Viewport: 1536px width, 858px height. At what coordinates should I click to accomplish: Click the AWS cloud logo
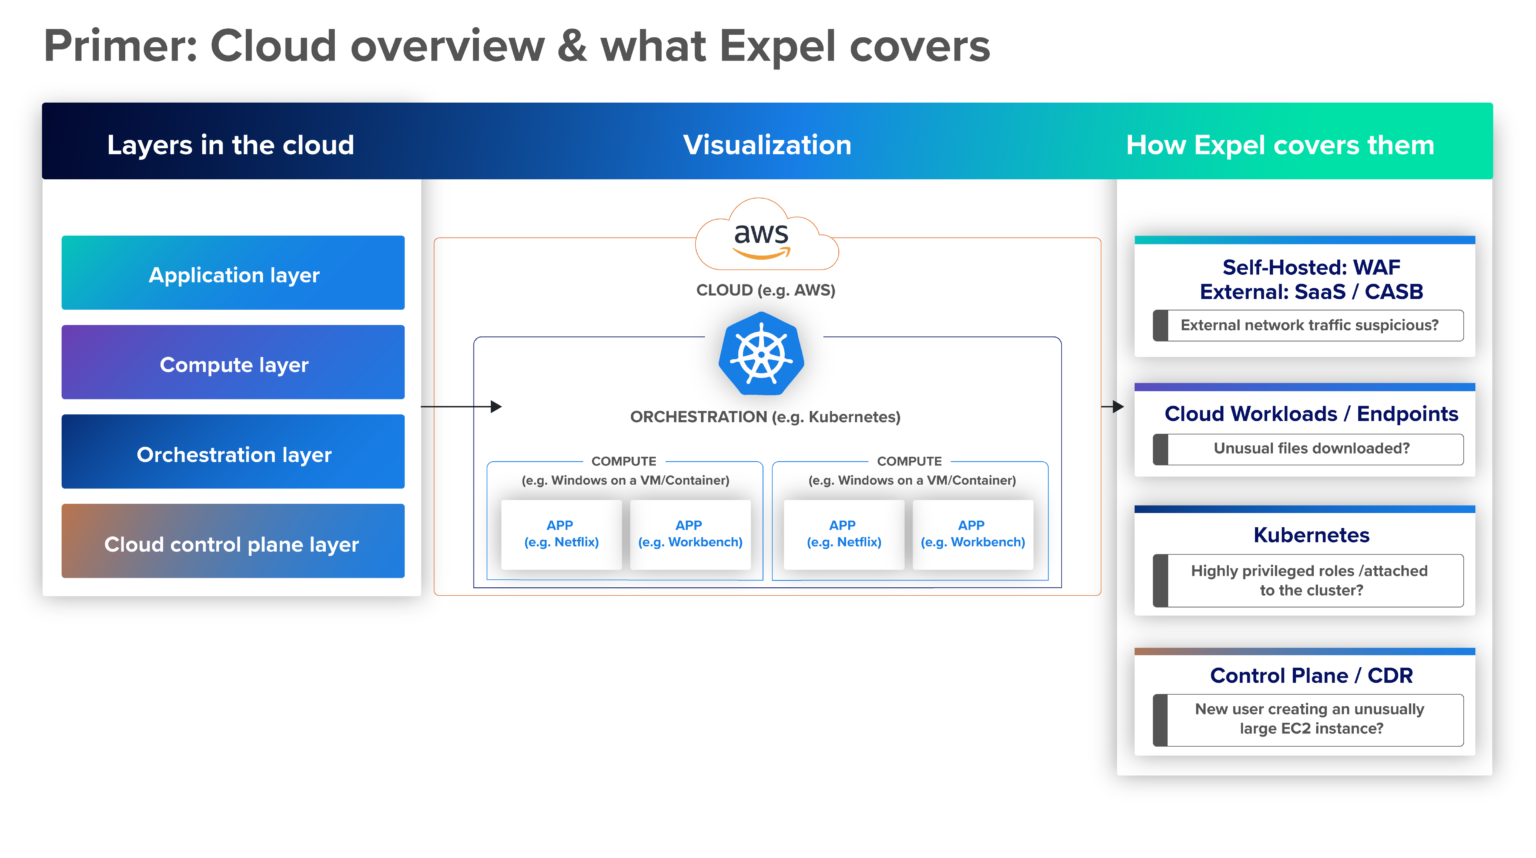point(765,235)
